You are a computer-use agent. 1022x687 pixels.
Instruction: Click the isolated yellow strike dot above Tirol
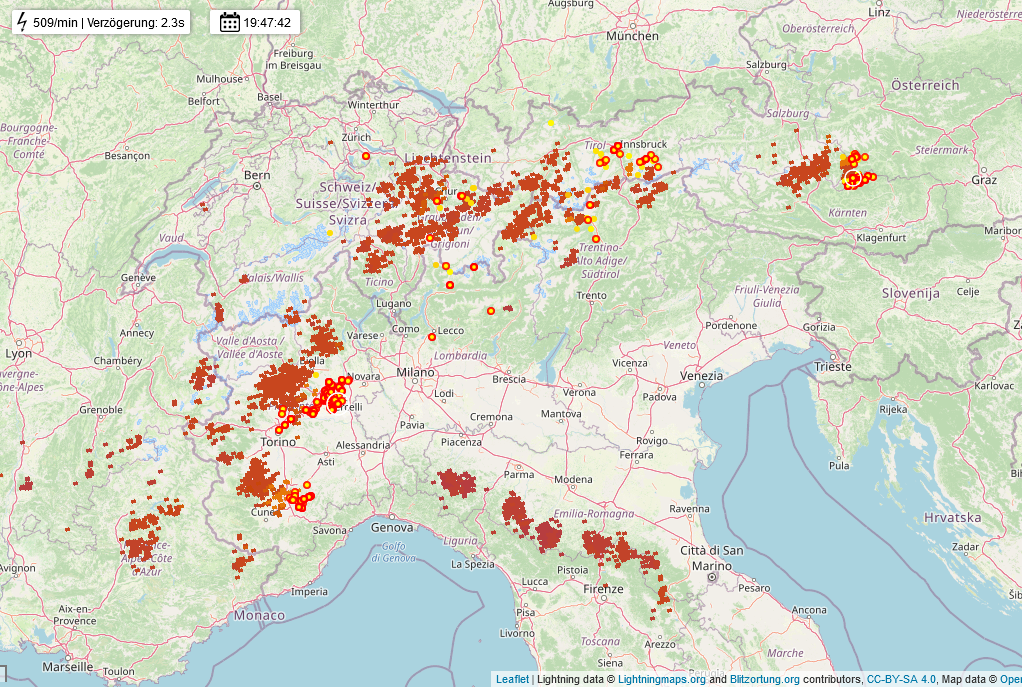tap(551, 123)
